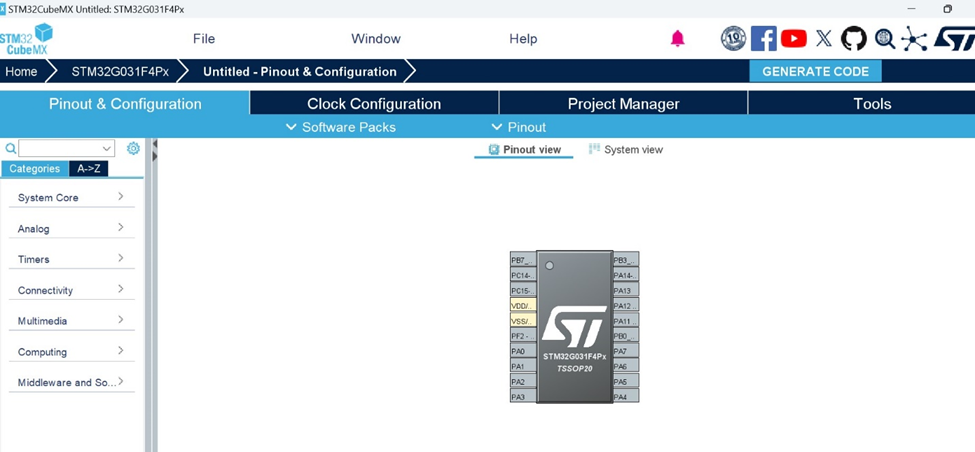This screenshot has width=975, height=452.
Task: Select pin PC15 on the chip
Action: 523,290
